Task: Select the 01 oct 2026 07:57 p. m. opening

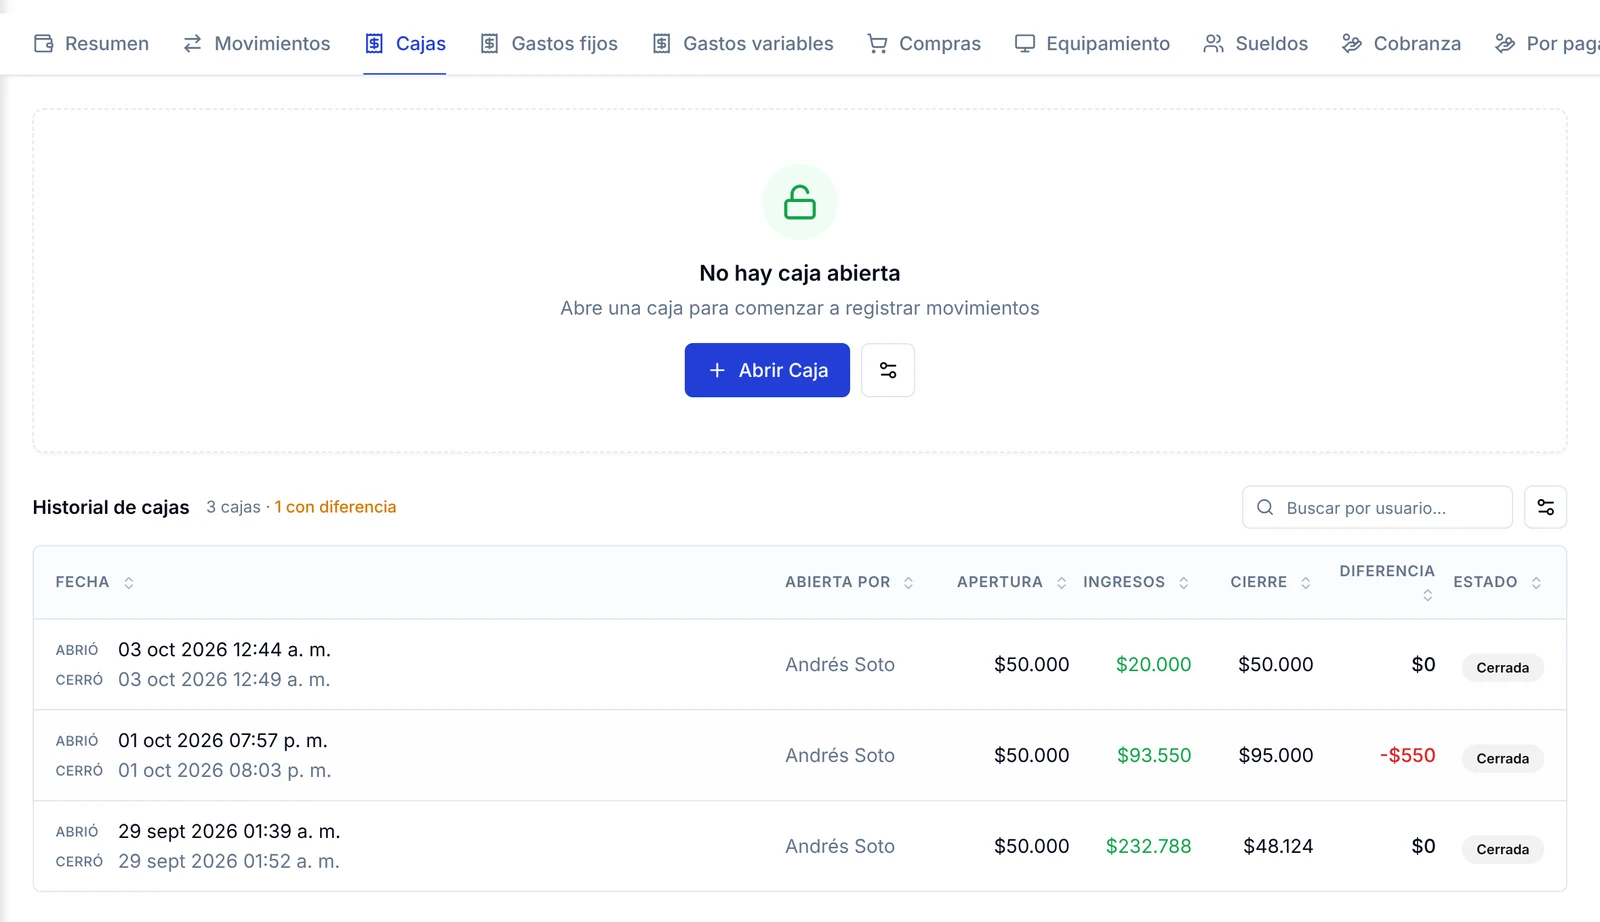Action: click(x=223, y=741)
